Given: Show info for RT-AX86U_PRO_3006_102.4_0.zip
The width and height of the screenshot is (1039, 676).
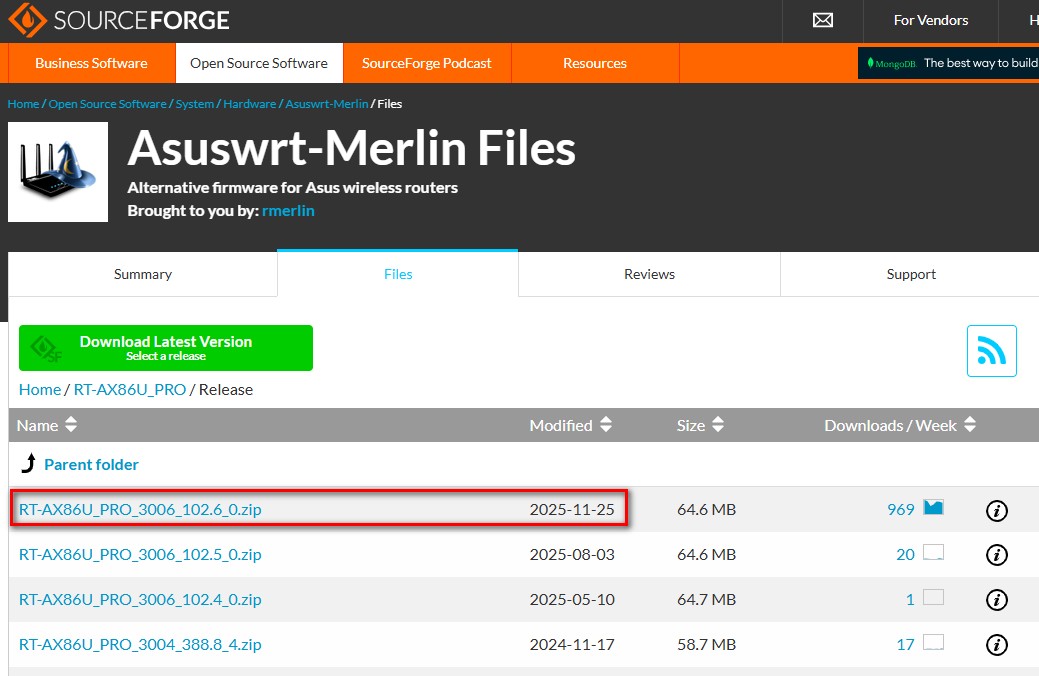Looking at the screenshot, I should tap(997, 600).
